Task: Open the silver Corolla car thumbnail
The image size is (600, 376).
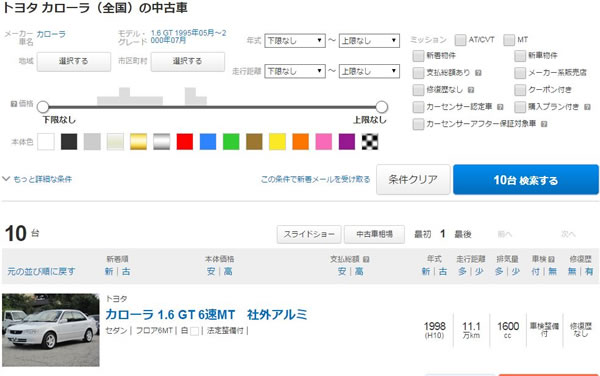Action: 51,330
